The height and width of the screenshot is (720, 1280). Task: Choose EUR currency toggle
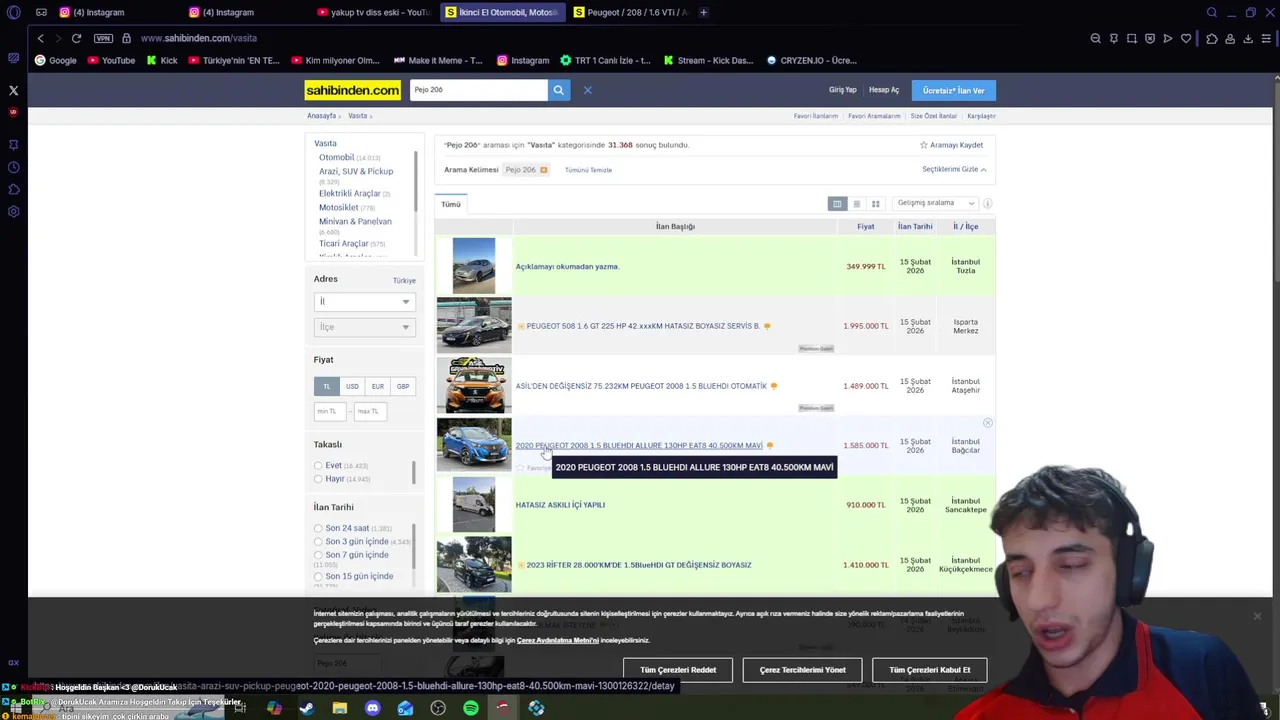pos(377,386)
